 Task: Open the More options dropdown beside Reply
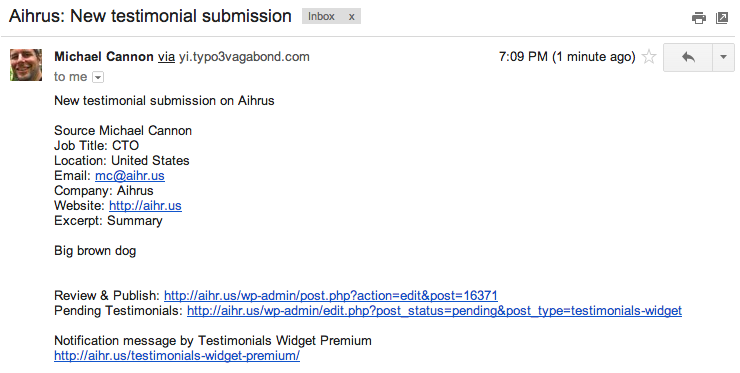723,57
